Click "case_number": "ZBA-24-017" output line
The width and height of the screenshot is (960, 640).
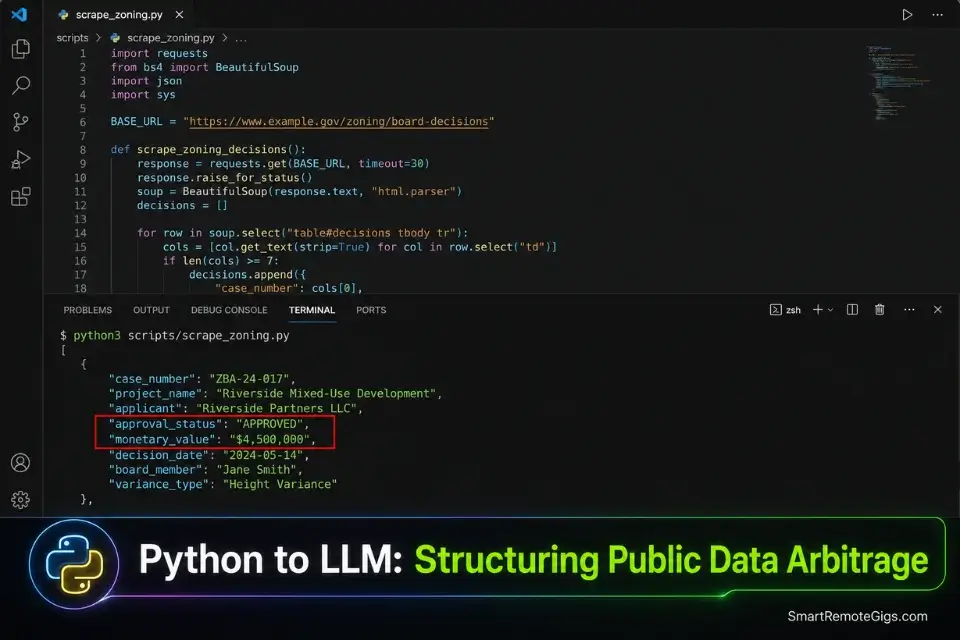click(x=202, y=379)
